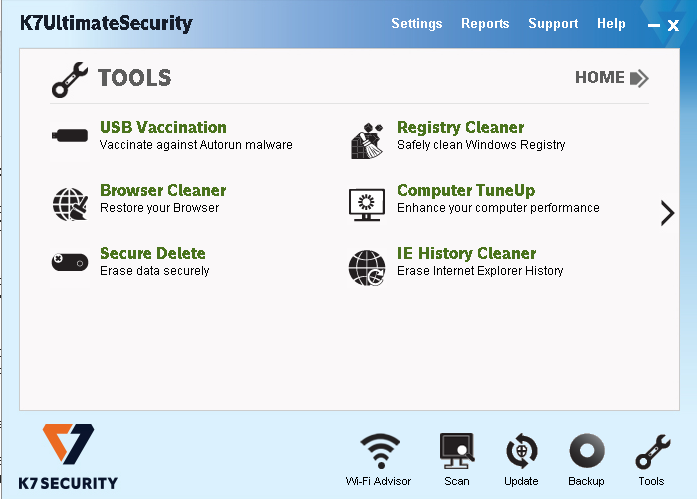Viewport: 697px width, 499px height.
Task: Click the Tools wrench icon in bottom bar
Action: pyautogui.click(x=653, y=451)
